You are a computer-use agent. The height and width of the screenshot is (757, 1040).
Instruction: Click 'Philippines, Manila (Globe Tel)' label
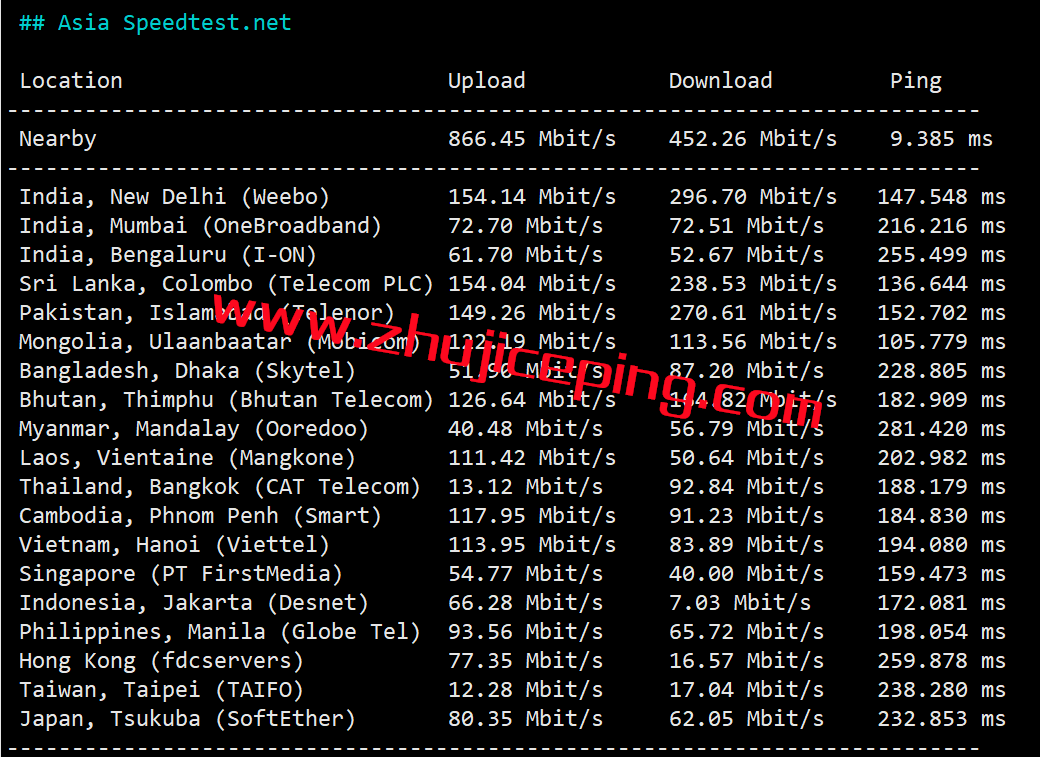click(220, 632)
